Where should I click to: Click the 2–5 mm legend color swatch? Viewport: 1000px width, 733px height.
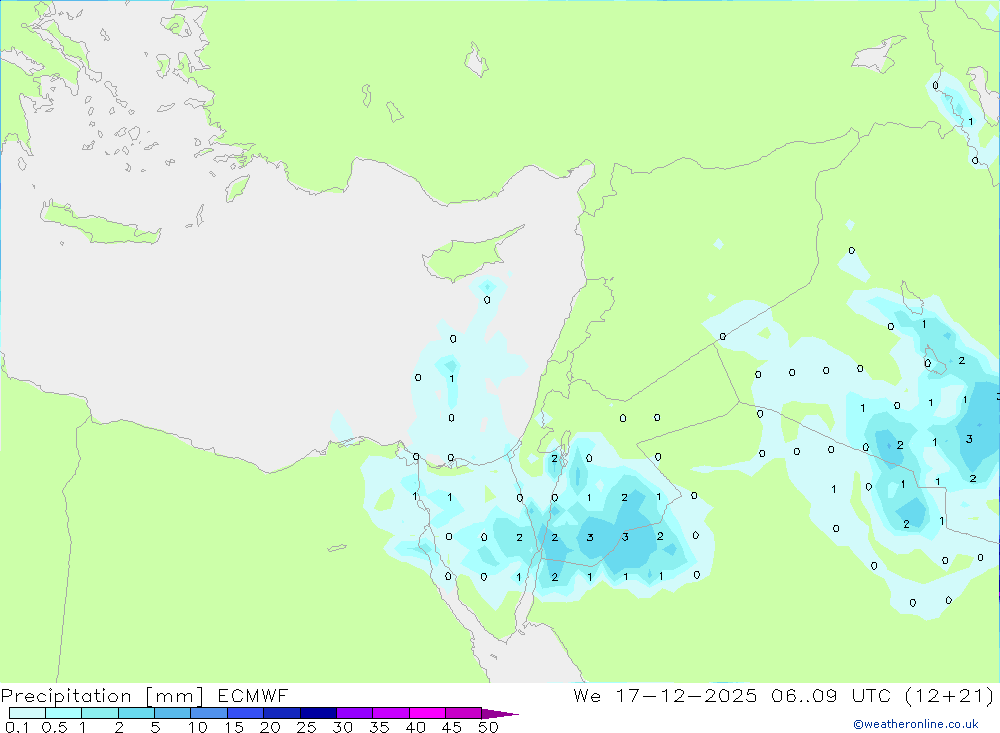click(x=136, y=713)
